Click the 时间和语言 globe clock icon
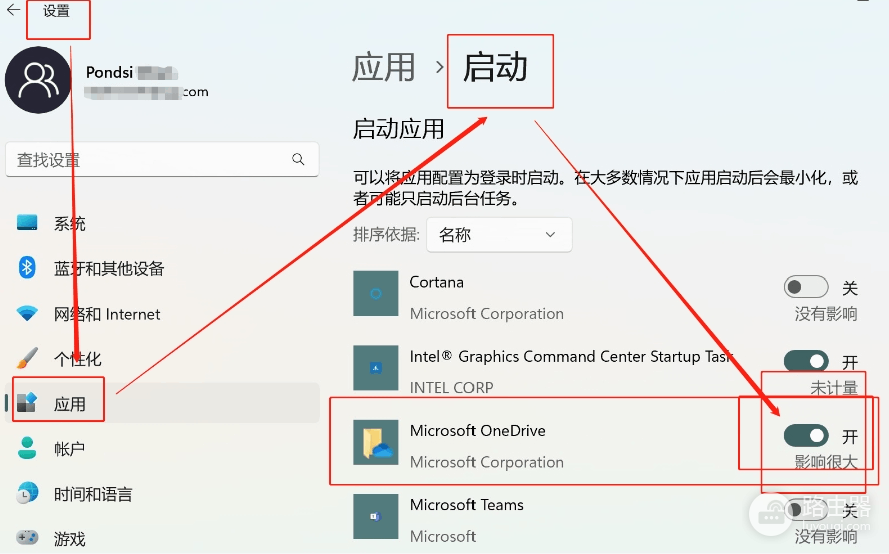 [27, 493]
